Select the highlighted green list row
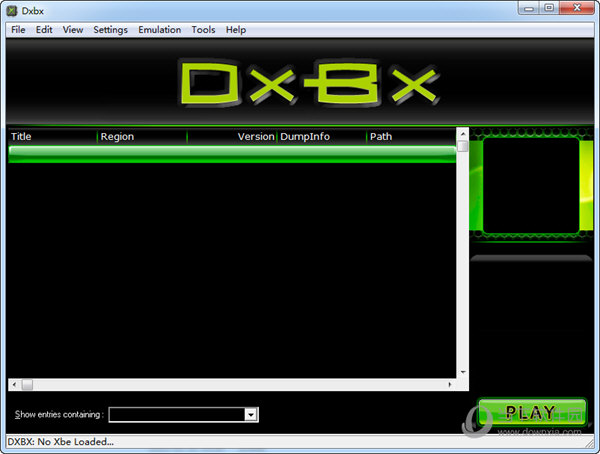600x454 pixels. [232, 154]
